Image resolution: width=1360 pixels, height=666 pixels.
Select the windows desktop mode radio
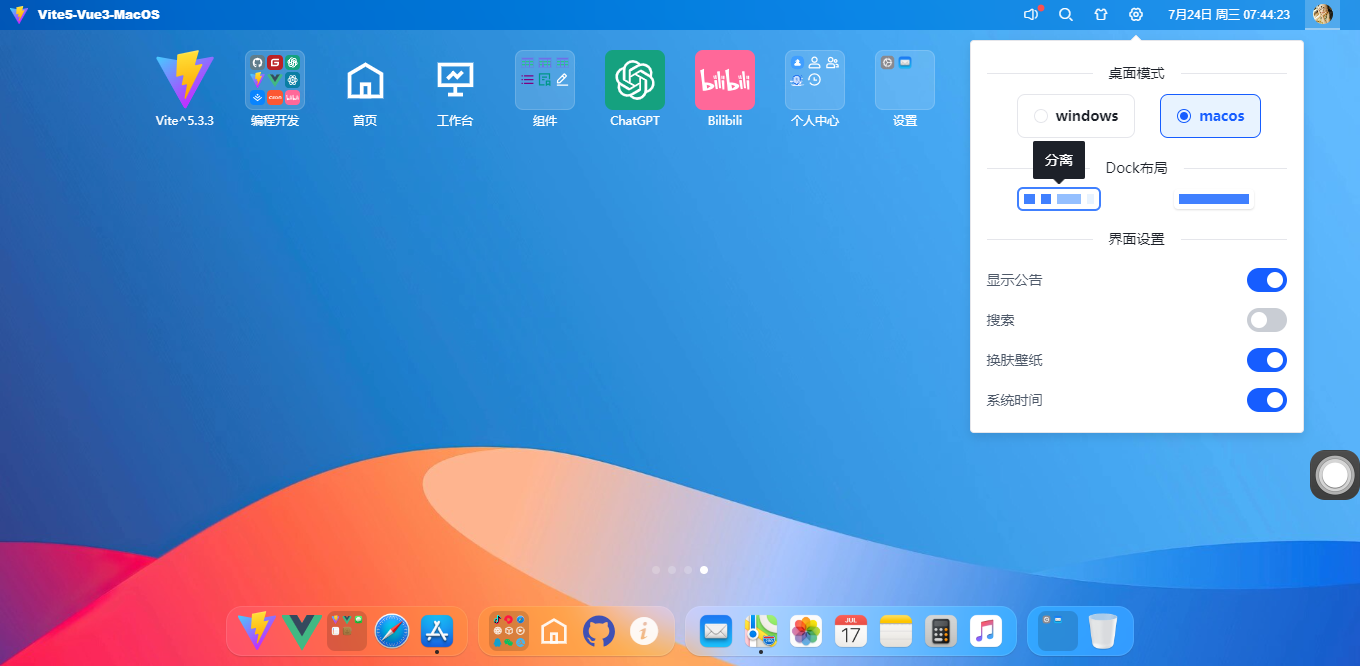coord(1076,116)
